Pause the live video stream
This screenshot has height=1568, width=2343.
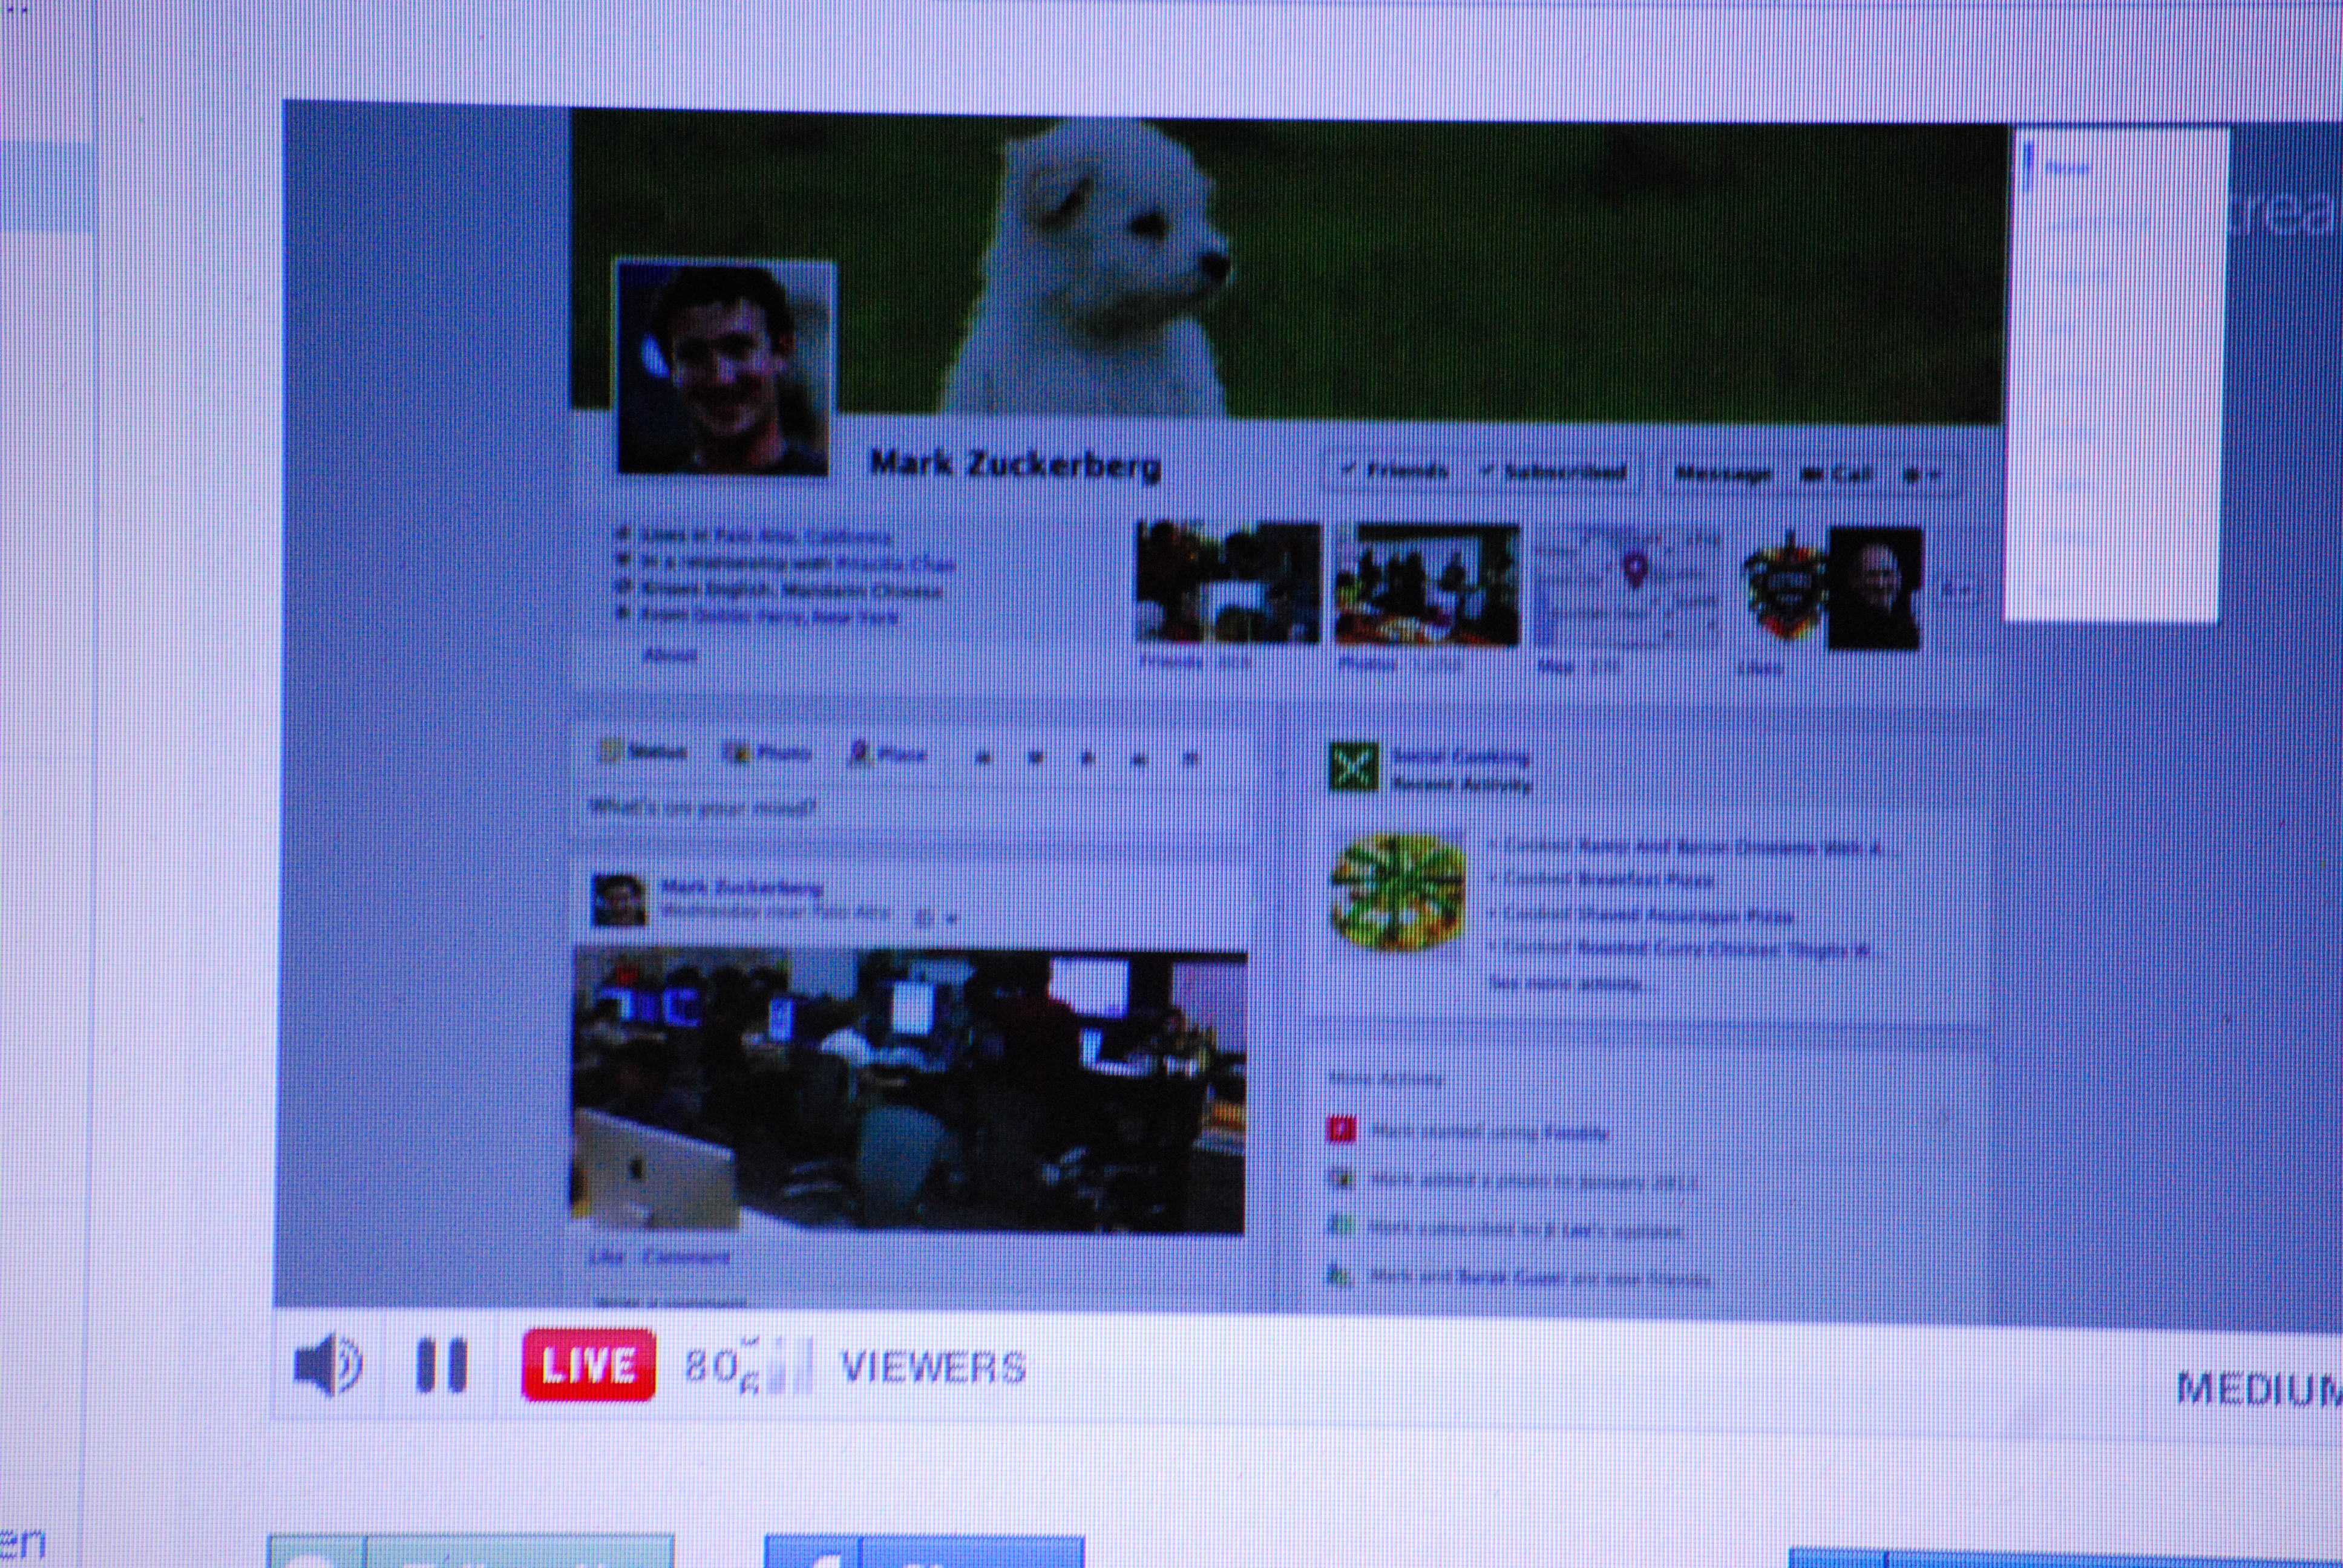tap(441, 1365)
